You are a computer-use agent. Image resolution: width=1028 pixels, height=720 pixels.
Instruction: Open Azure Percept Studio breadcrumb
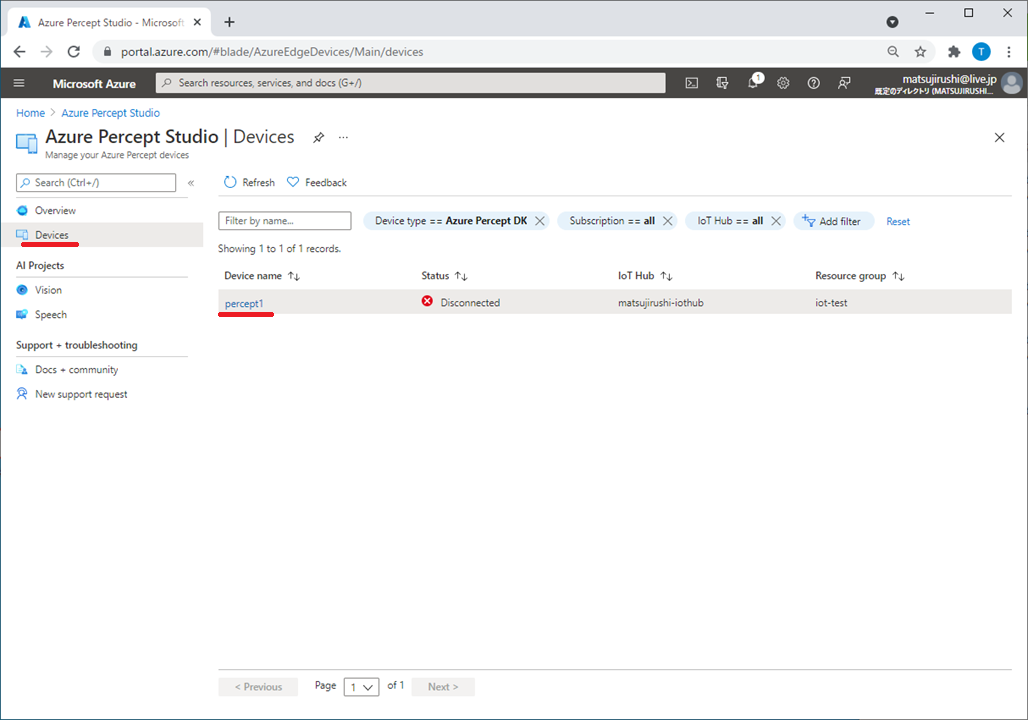pos(111,113)
